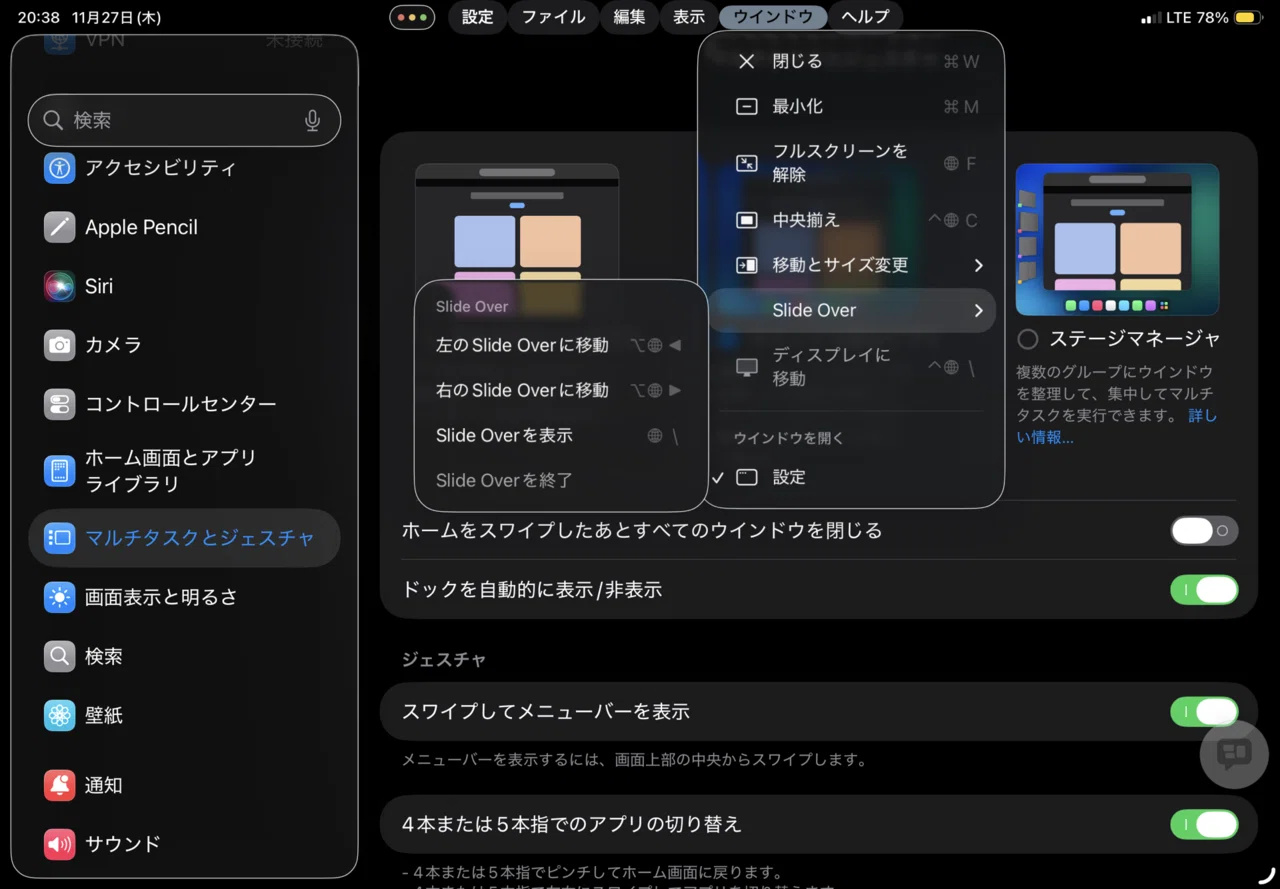
Task: Click Close (閉じる) in Window menu
Action: coord(851,61)
